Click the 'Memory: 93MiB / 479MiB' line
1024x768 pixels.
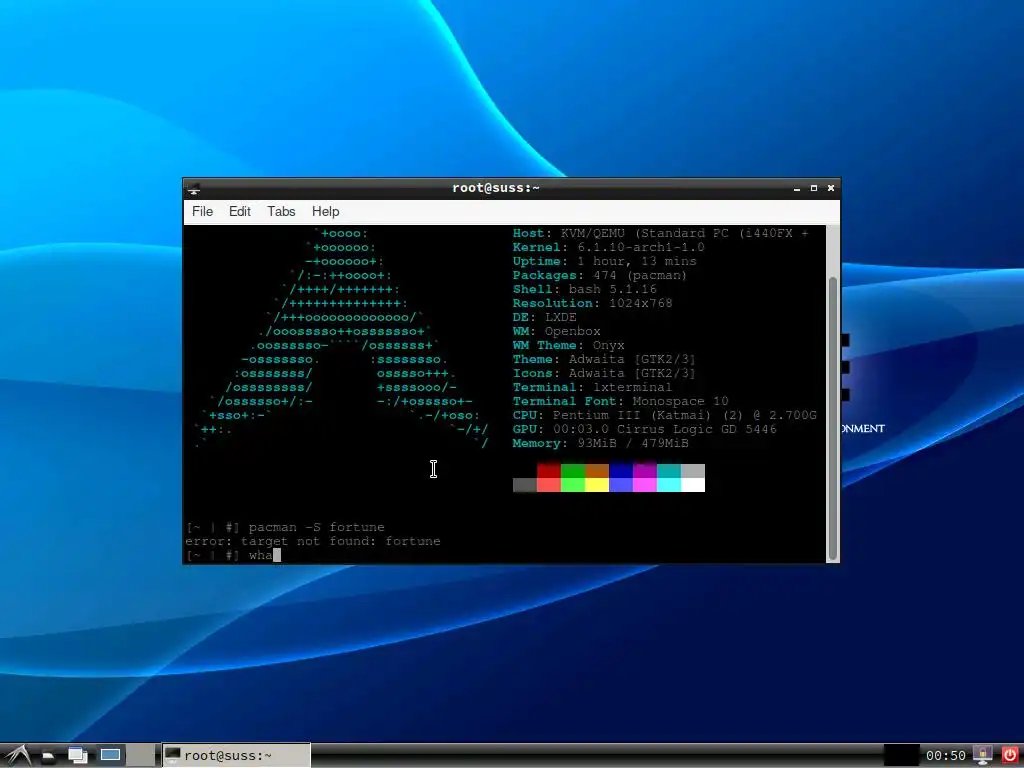click(x=600, y=443)
